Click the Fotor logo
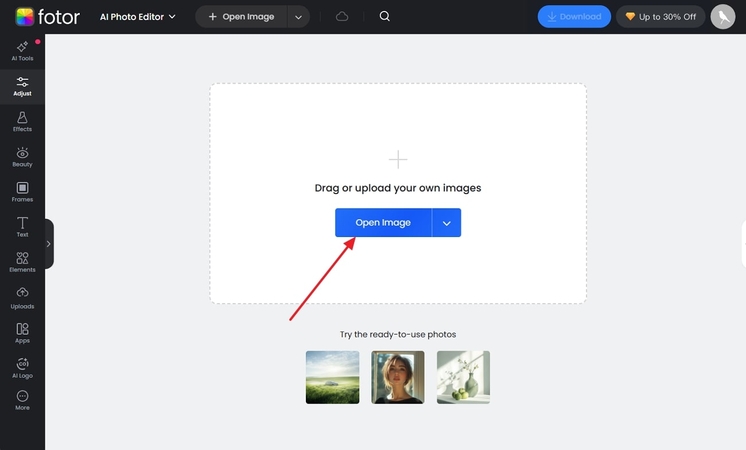The width and height of the screenshot is (746, 450). click(x=48, y=17)
